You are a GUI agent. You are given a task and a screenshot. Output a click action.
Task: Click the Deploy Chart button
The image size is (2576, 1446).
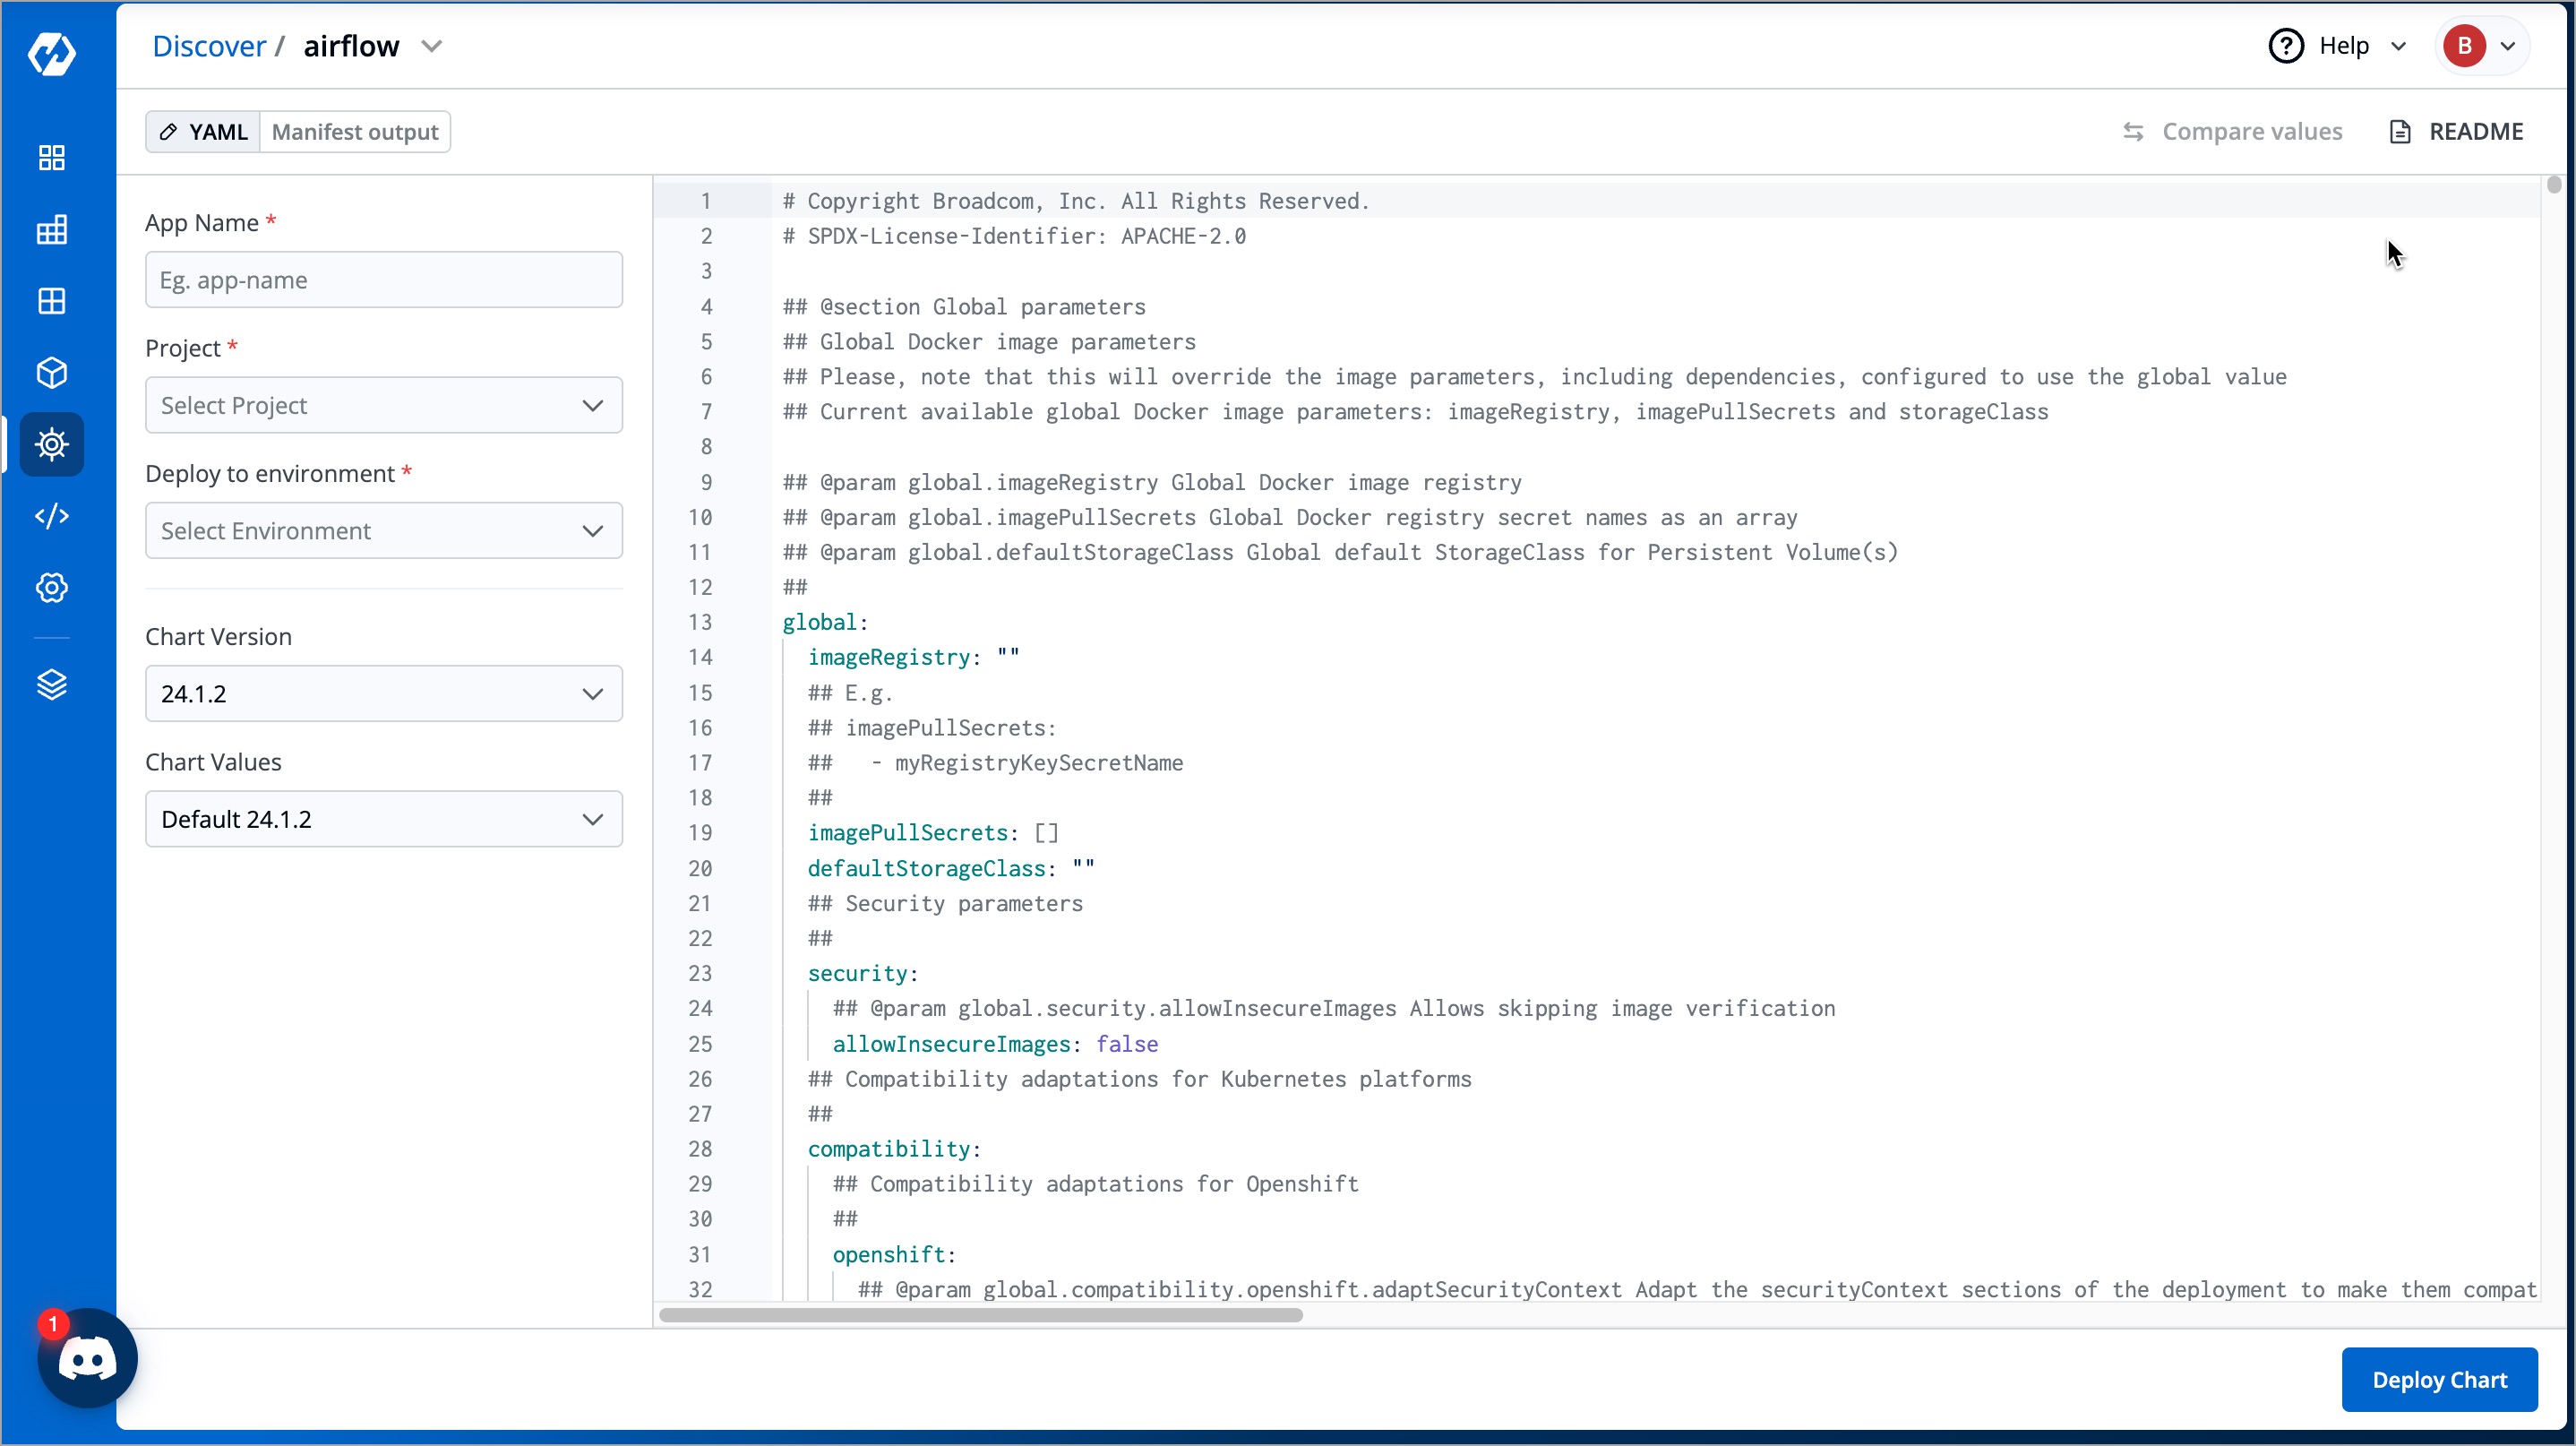click(2440, 1380)
